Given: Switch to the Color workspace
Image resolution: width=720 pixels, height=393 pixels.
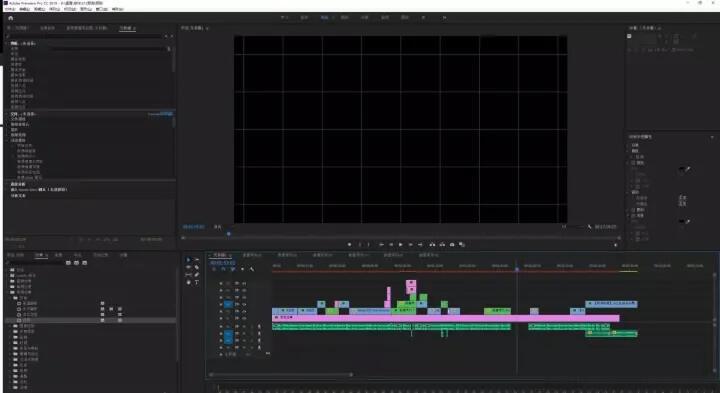Looking at the screenshot, I should [344, 17].
